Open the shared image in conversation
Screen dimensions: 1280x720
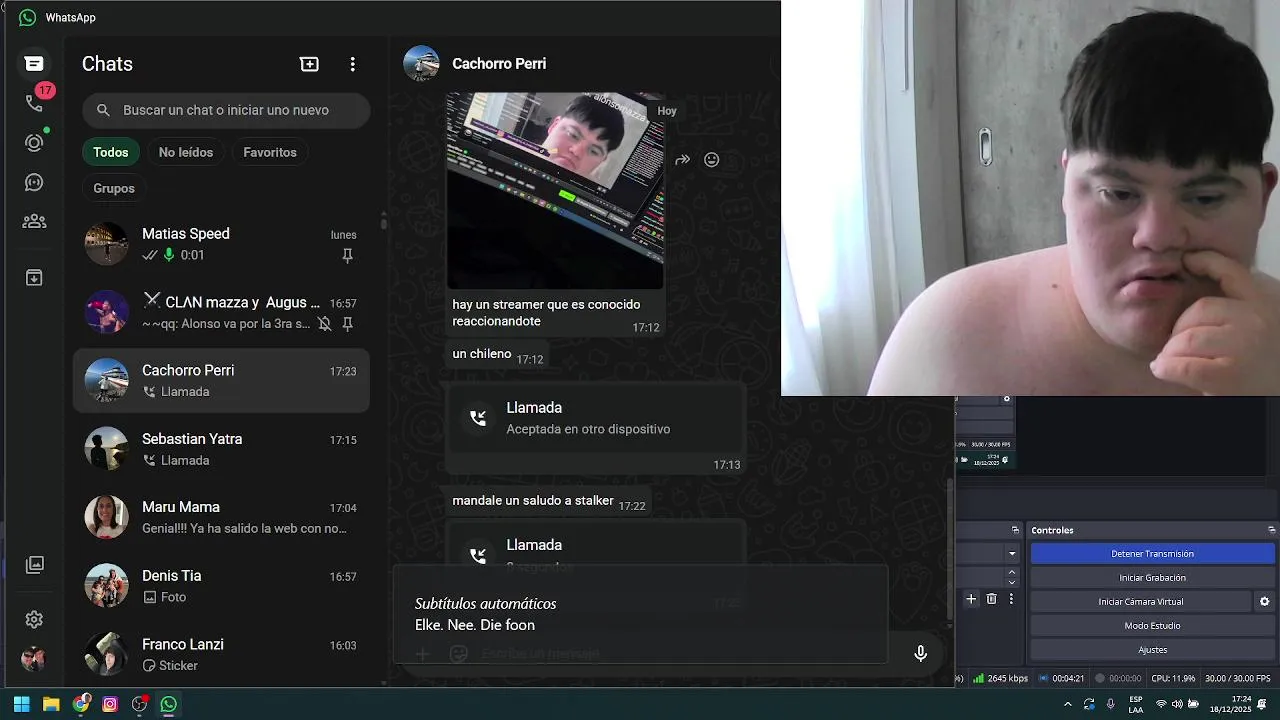point(555,190)
